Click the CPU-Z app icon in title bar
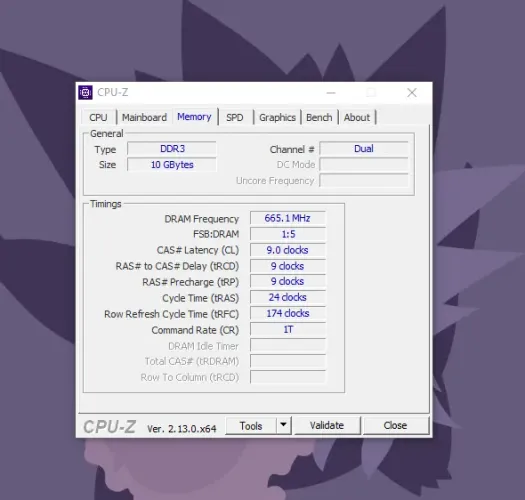 [85, 92]
